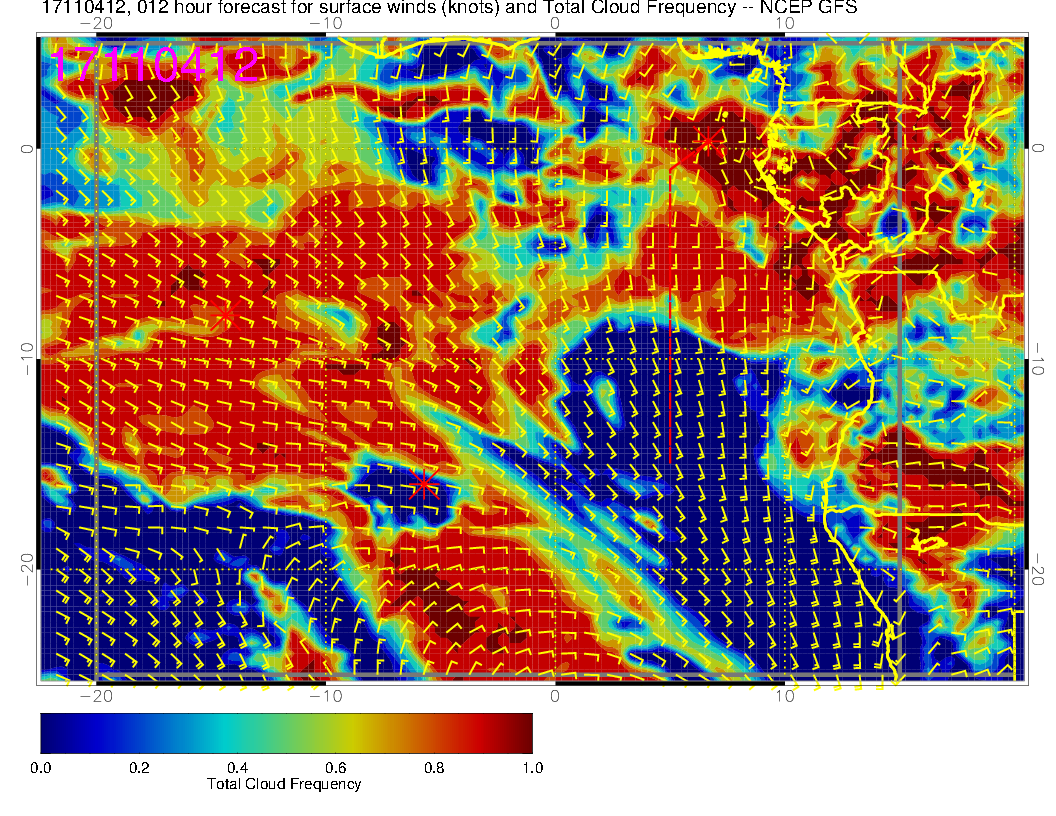This screenshot has width=1056, height=816.
Task: Click the red vertical track line at 5 degrees east
Action: click(670, 314)
